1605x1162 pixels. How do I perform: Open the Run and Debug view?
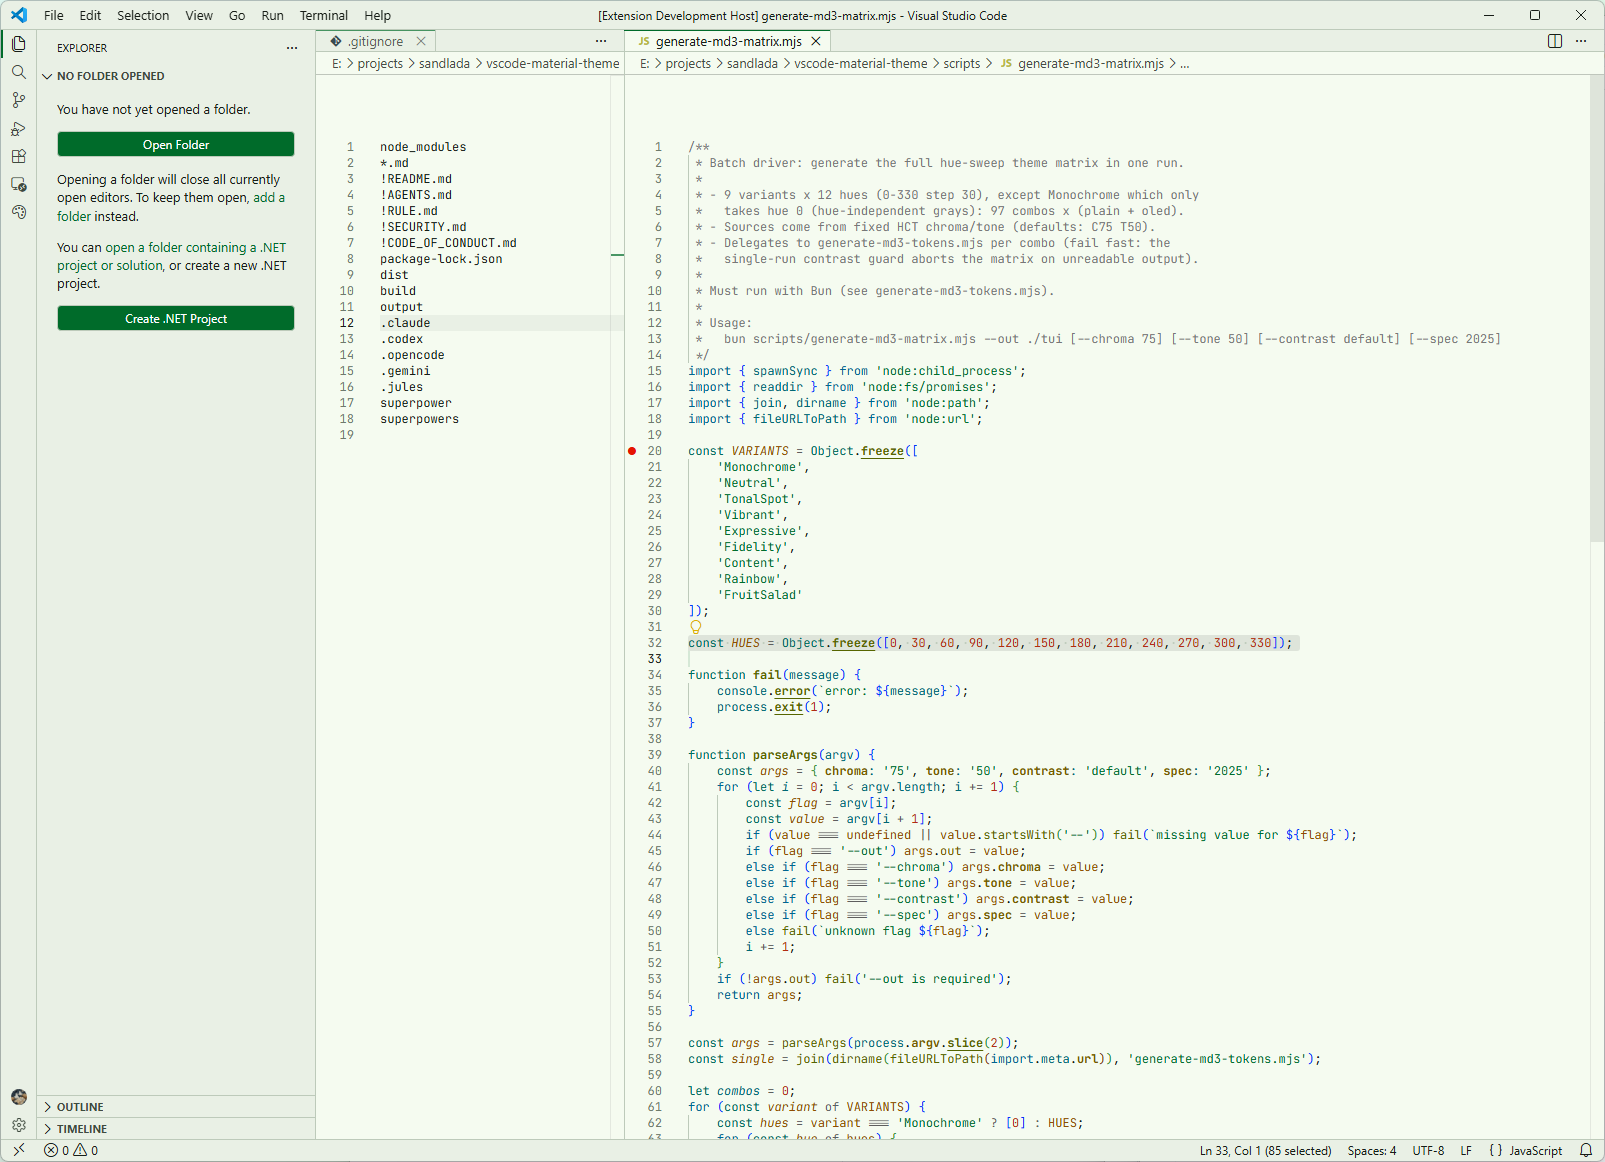[x=18, y=128]
